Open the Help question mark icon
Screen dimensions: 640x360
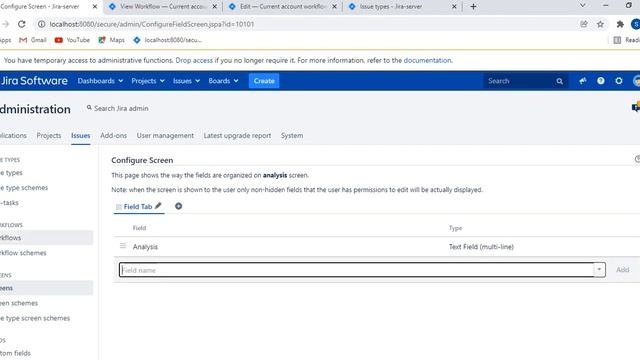(x=600, y=81)
